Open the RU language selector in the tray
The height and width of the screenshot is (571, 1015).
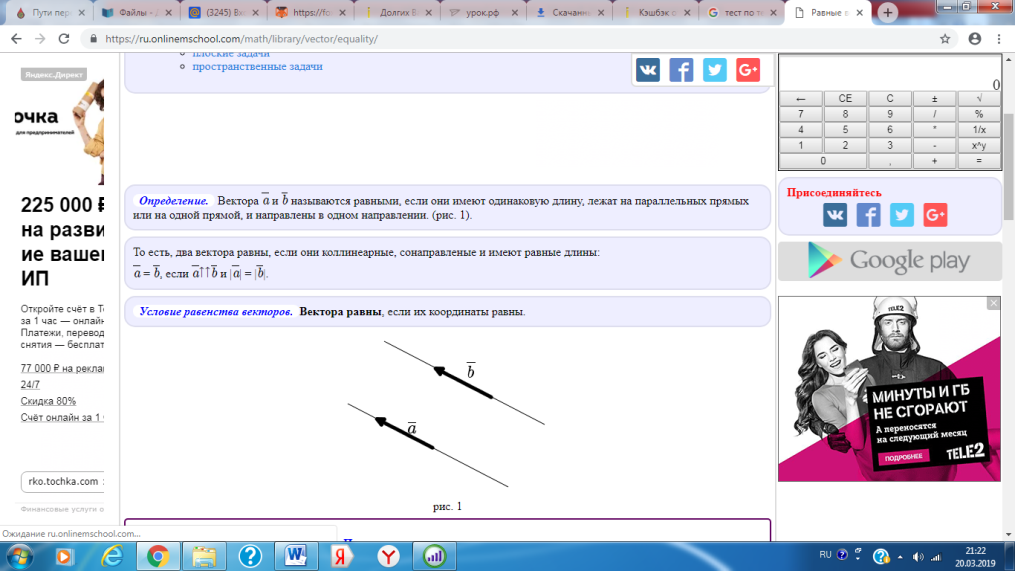tap(825, 554)
